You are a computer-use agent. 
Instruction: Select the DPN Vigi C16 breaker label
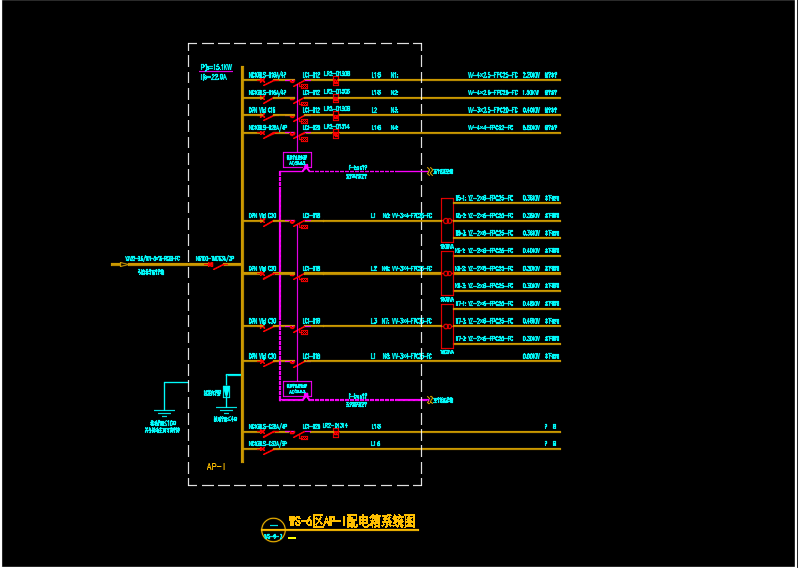(262, 110)
